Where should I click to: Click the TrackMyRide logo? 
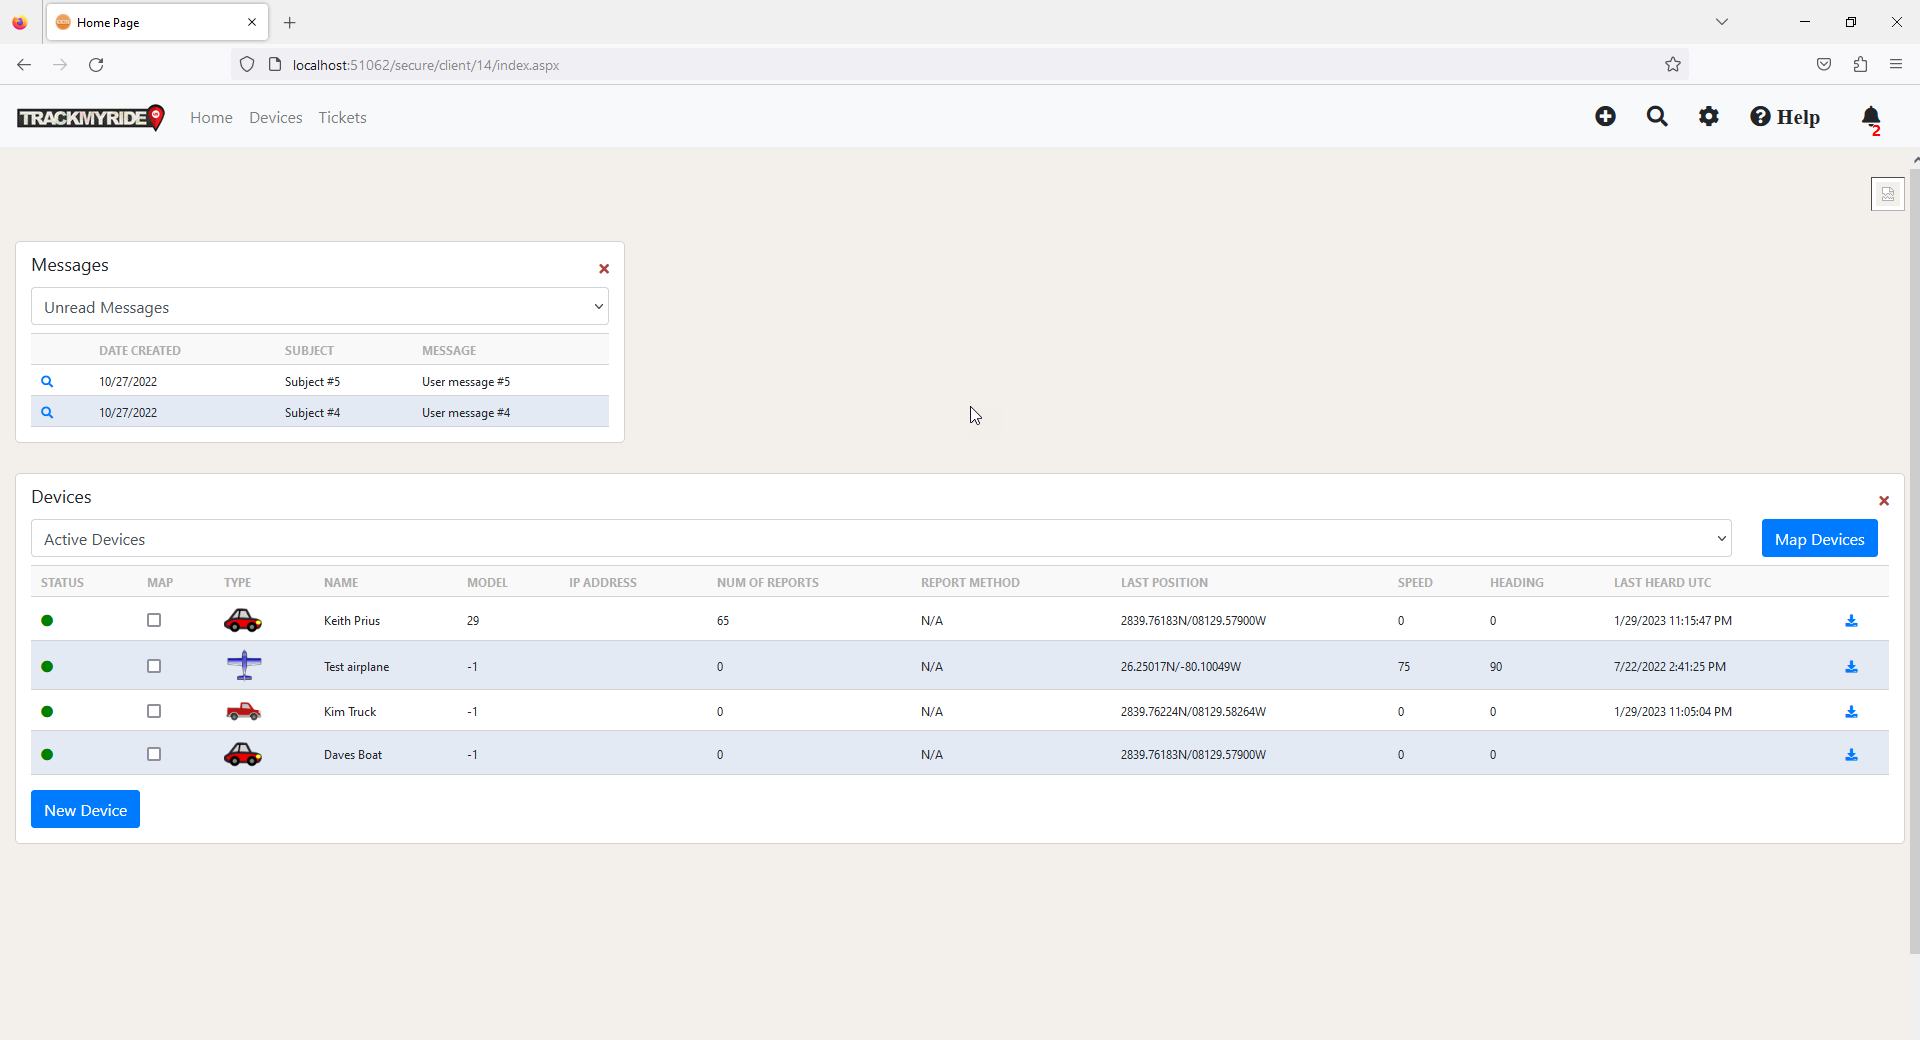pyautogui.click(x=91, y=118)
